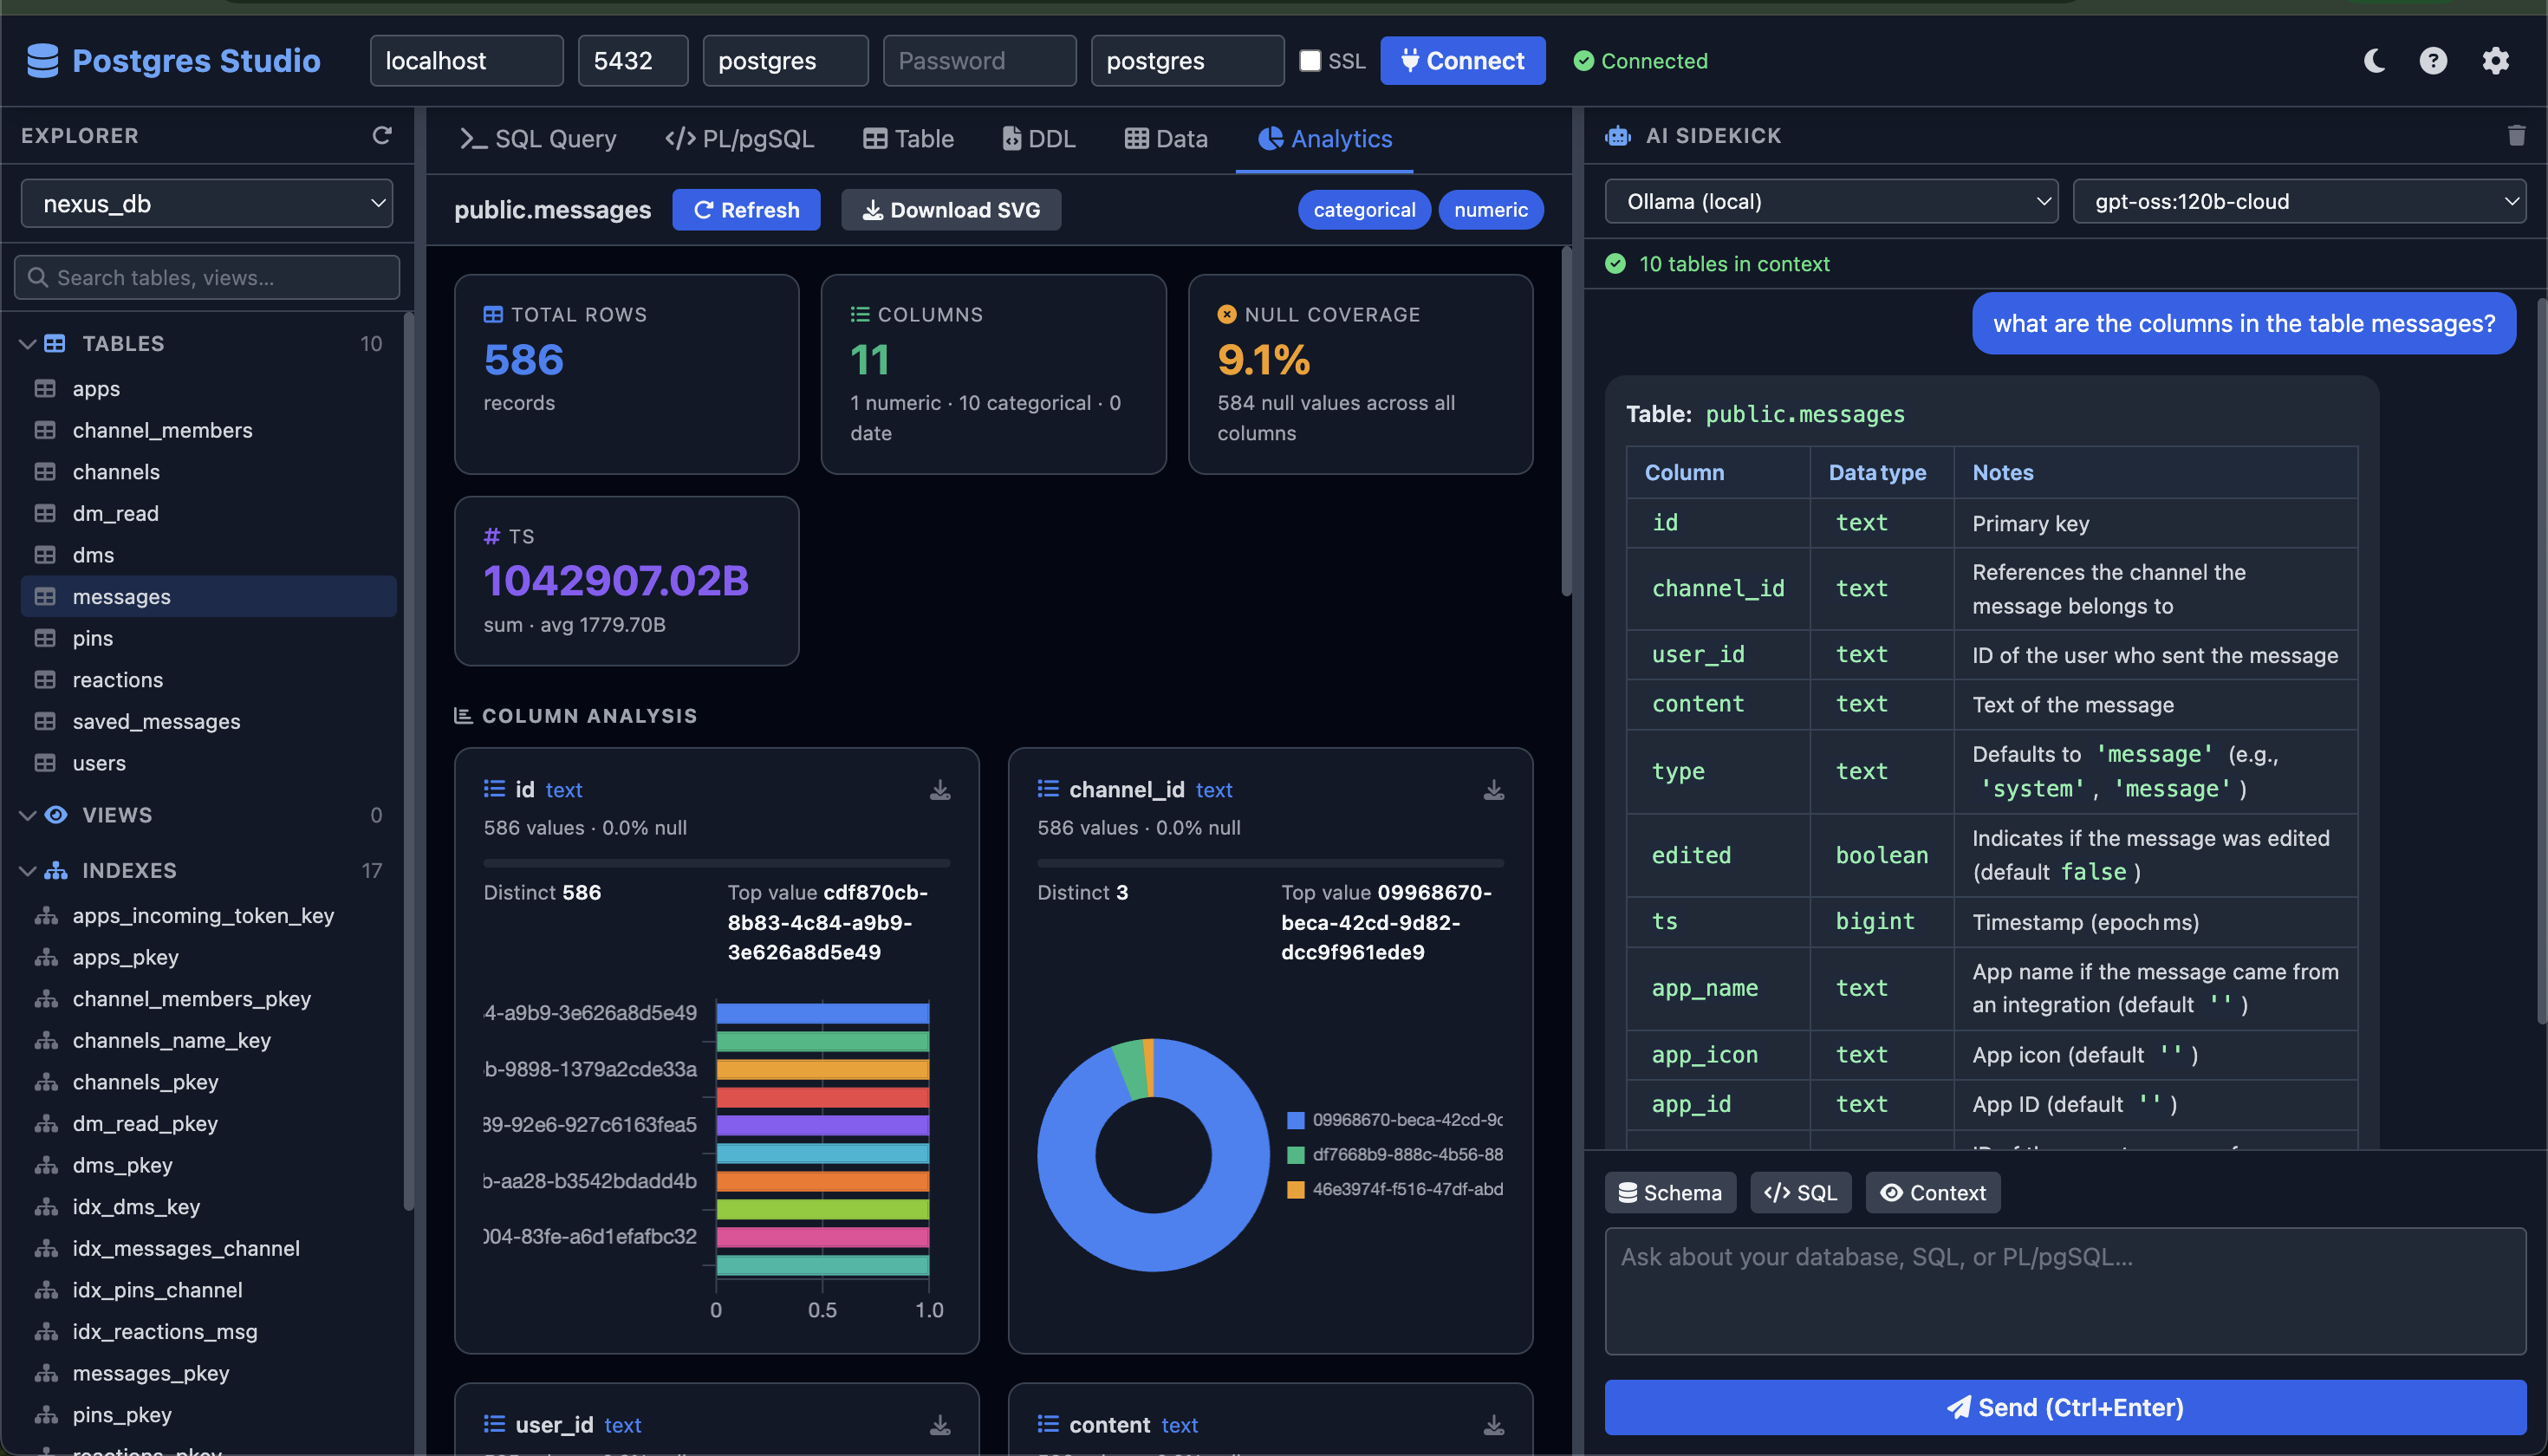Viewport: 2548px width, 1456px height.
Task: Click the search magnifier icon
Action: (38, 277)
